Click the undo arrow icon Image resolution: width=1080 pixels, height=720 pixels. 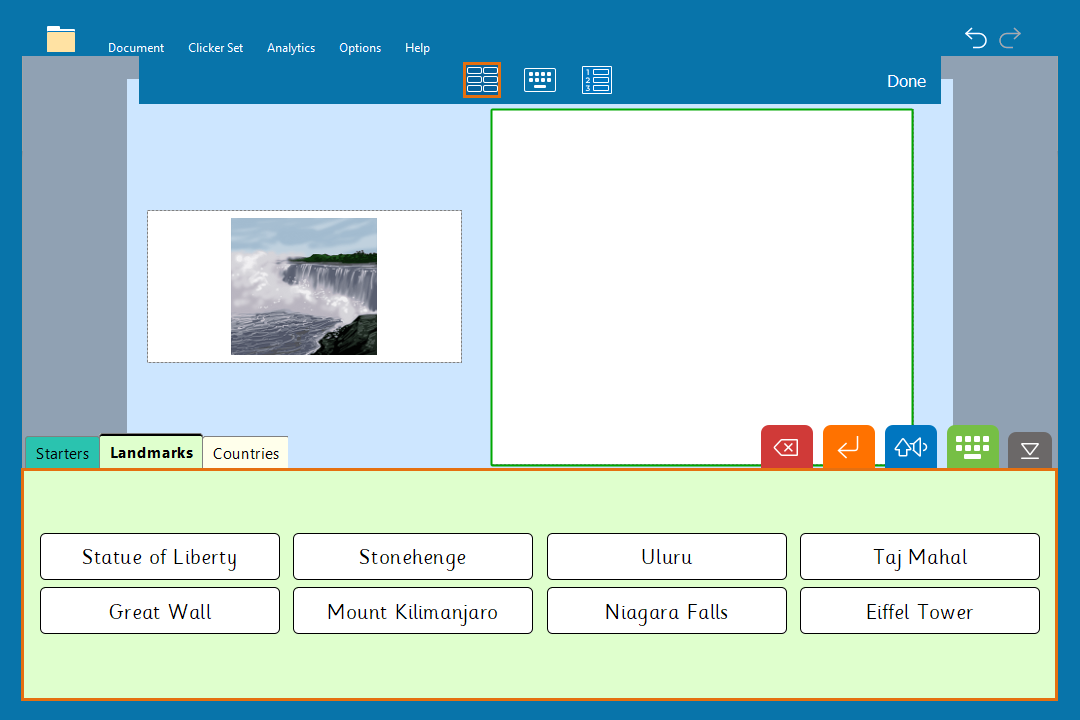[975, 38]
